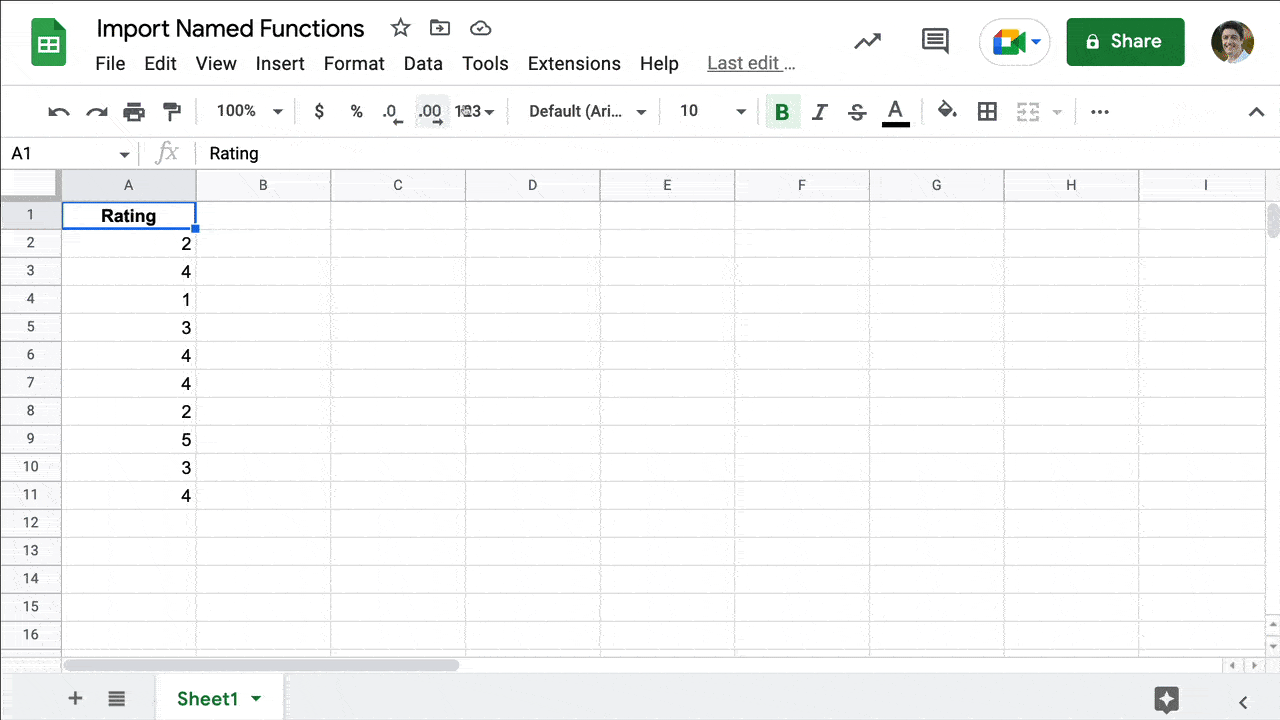
Task: Open the font dropdown showing Default
Action: (586, 111)
